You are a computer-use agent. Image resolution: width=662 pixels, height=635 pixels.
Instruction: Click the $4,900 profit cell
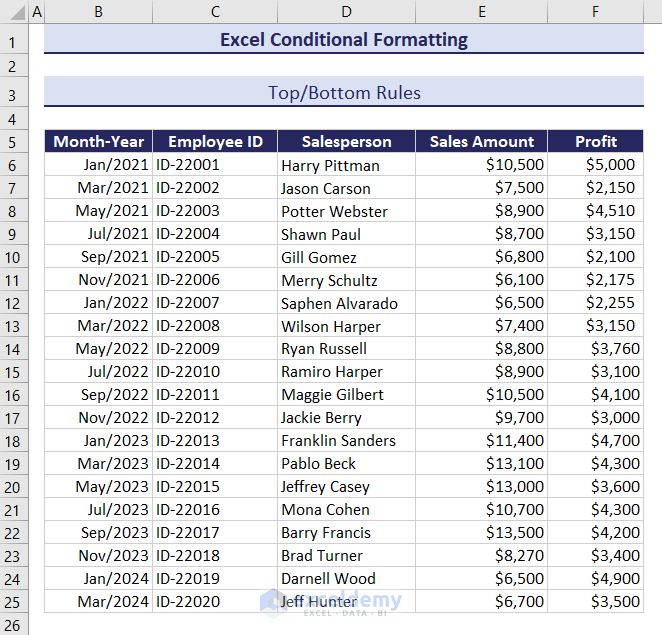click(x=595, y=579)
